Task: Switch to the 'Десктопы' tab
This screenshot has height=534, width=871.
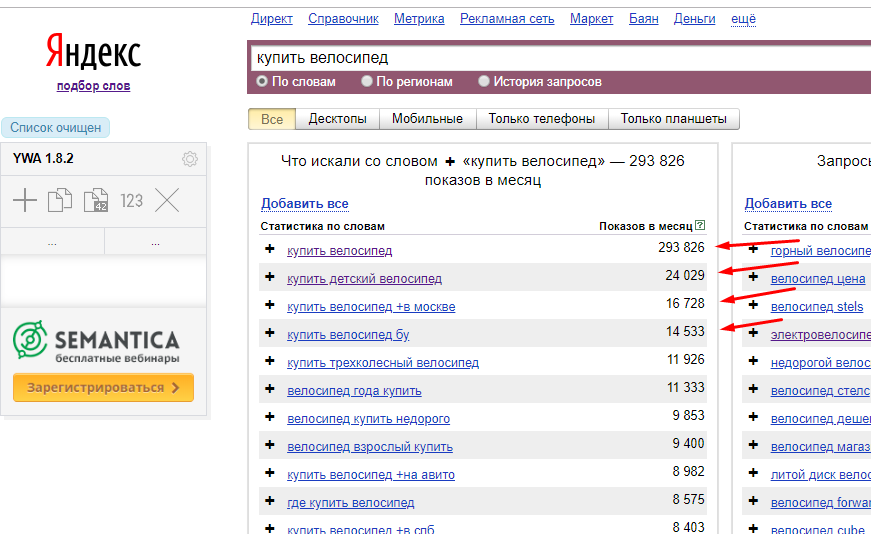Action: coord(337,119)
